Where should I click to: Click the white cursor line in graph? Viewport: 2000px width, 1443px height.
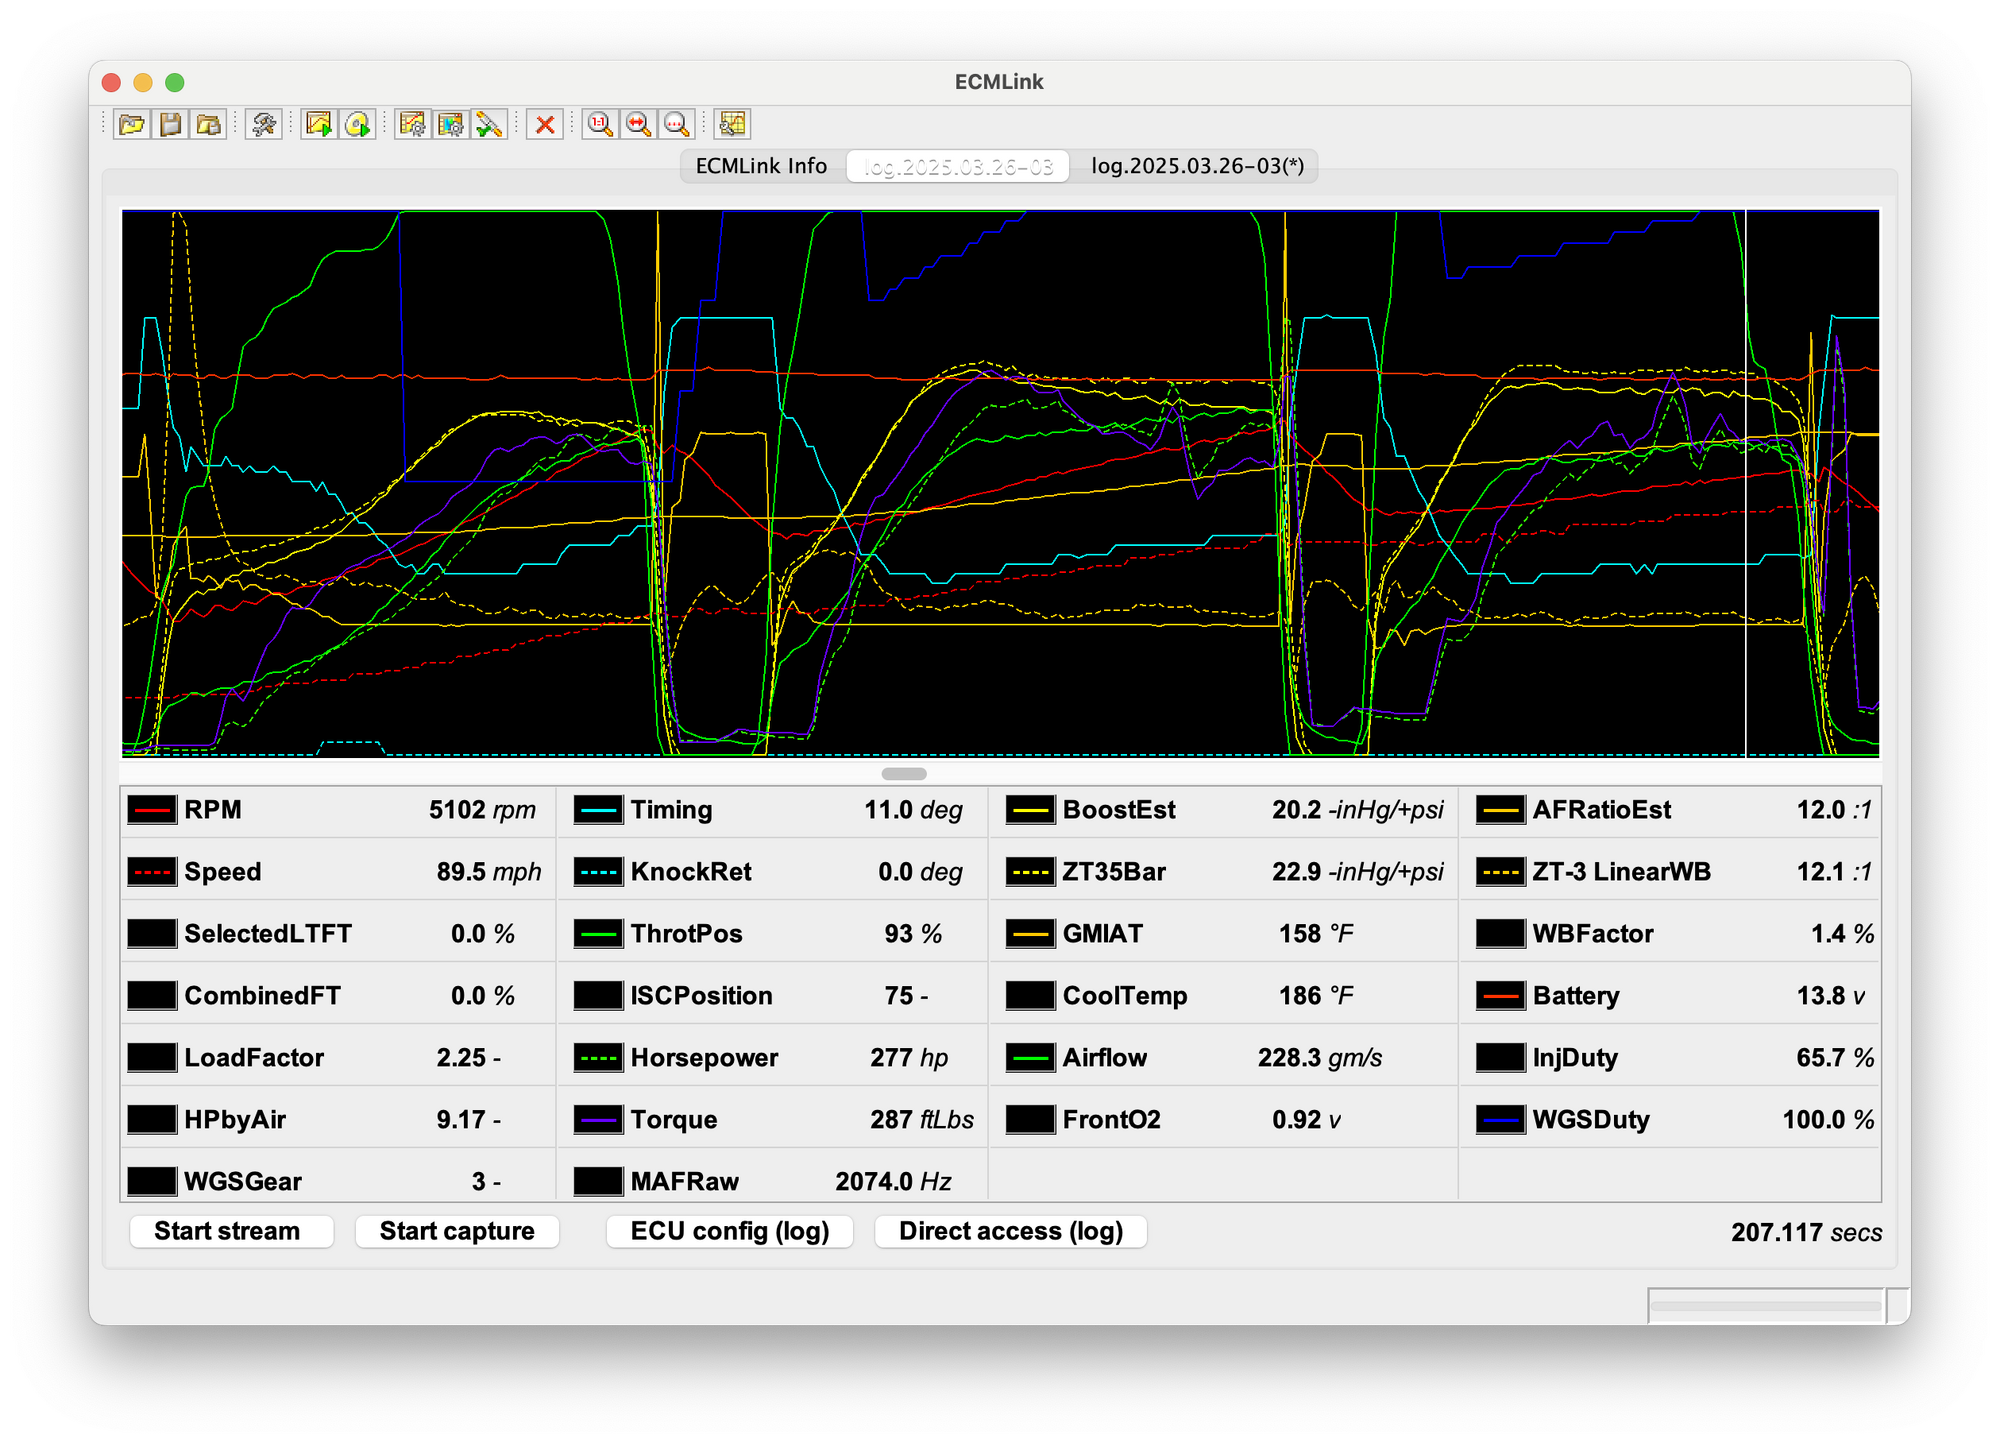click(1745, 484)
